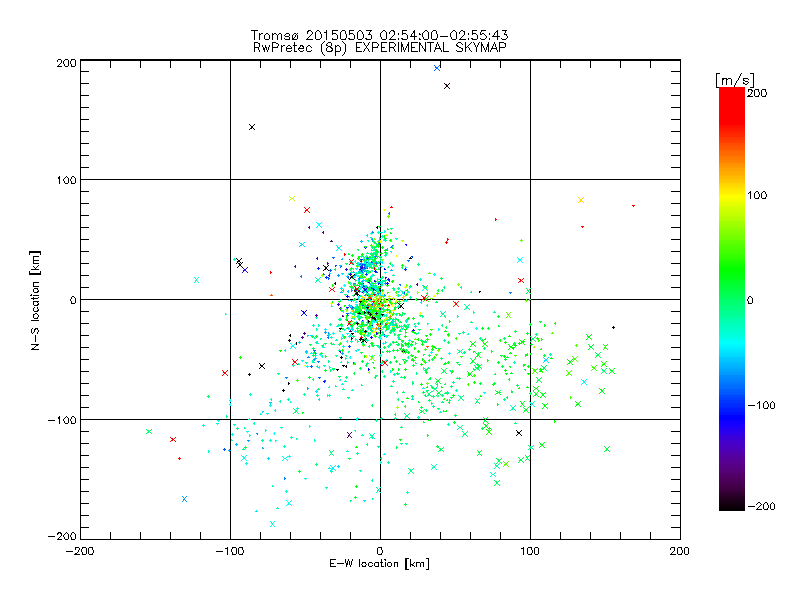Click the y-axis tick label '-200'
800x600 pixels.
[62, 536]
